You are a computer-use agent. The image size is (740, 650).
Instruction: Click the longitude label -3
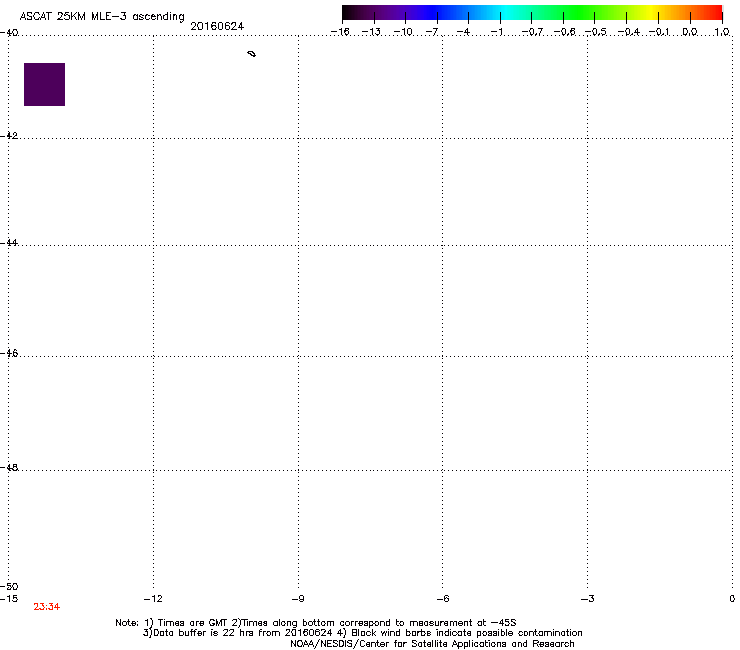coord(588,599)
